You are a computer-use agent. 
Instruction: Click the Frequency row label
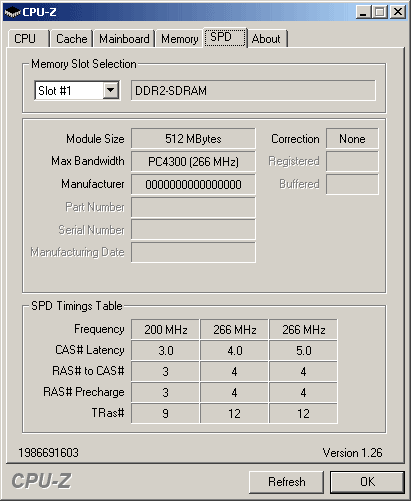pos(99,329)
